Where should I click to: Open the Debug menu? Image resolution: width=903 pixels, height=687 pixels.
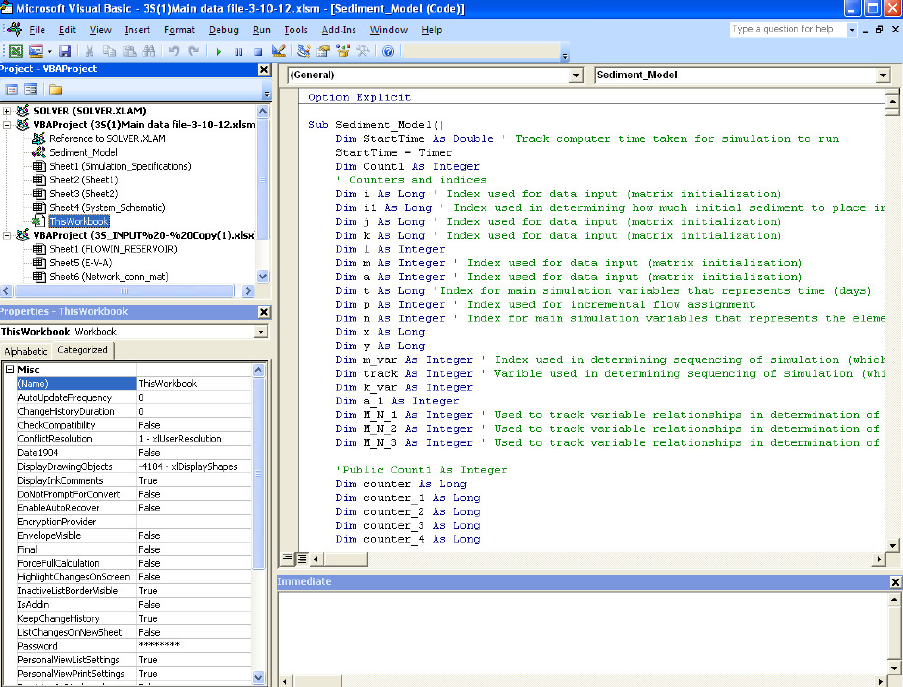224,30
